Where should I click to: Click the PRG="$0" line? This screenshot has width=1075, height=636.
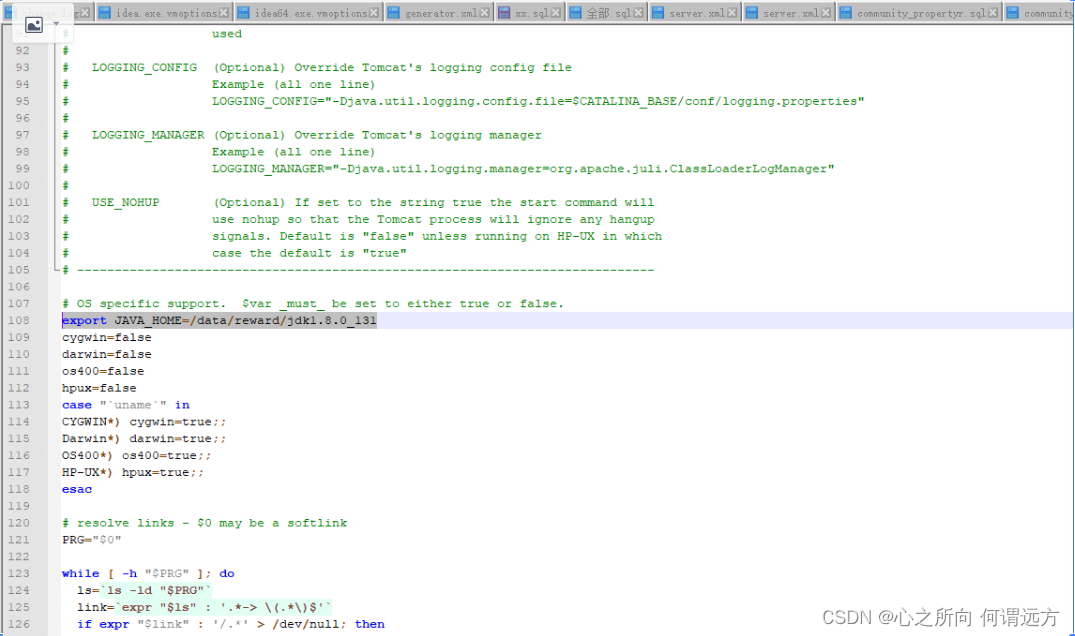coord(91,539)
